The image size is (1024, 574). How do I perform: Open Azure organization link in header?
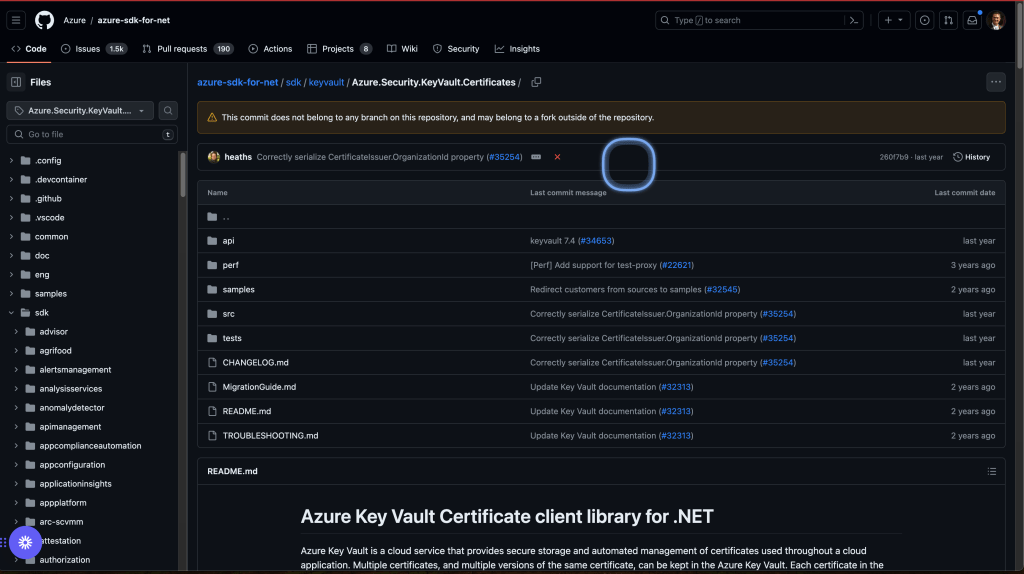coord(74,20)
